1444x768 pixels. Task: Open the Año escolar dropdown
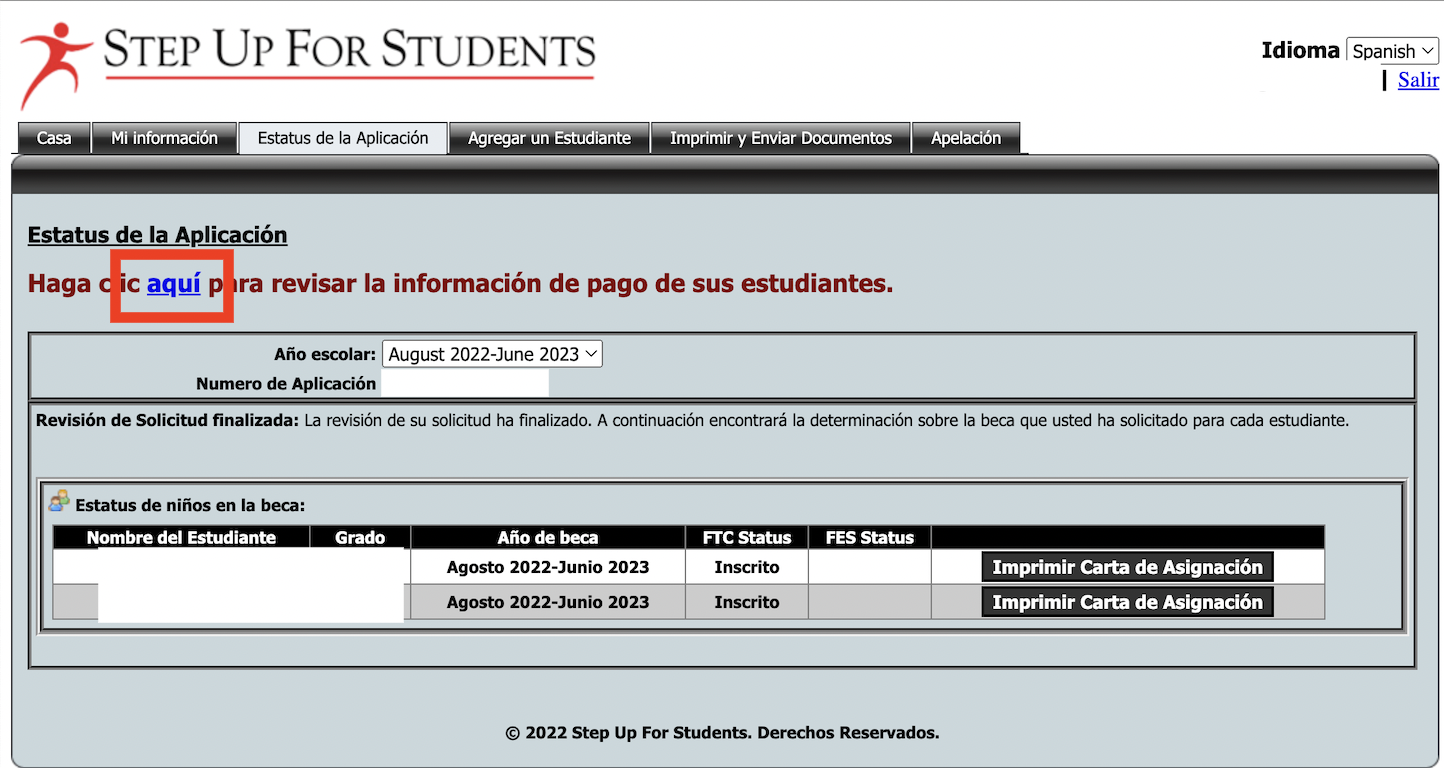[x=492, y=354]
